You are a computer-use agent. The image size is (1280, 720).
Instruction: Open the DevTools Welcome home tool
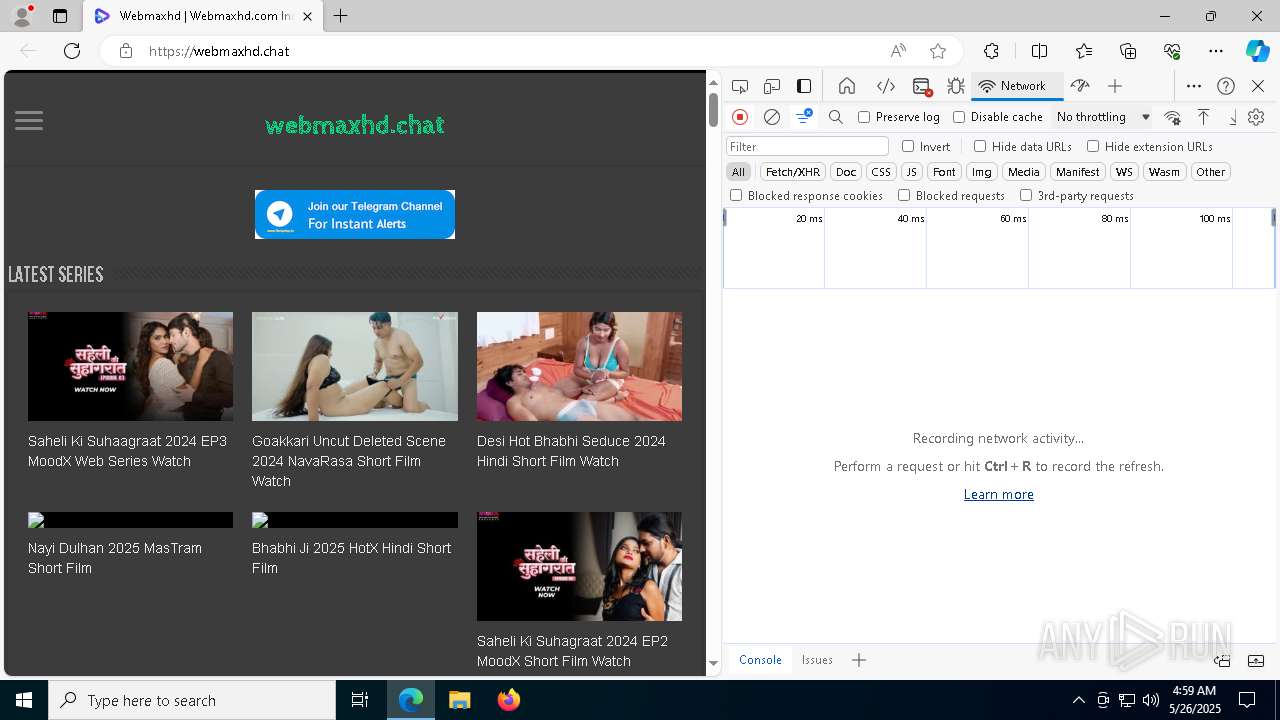847,86
